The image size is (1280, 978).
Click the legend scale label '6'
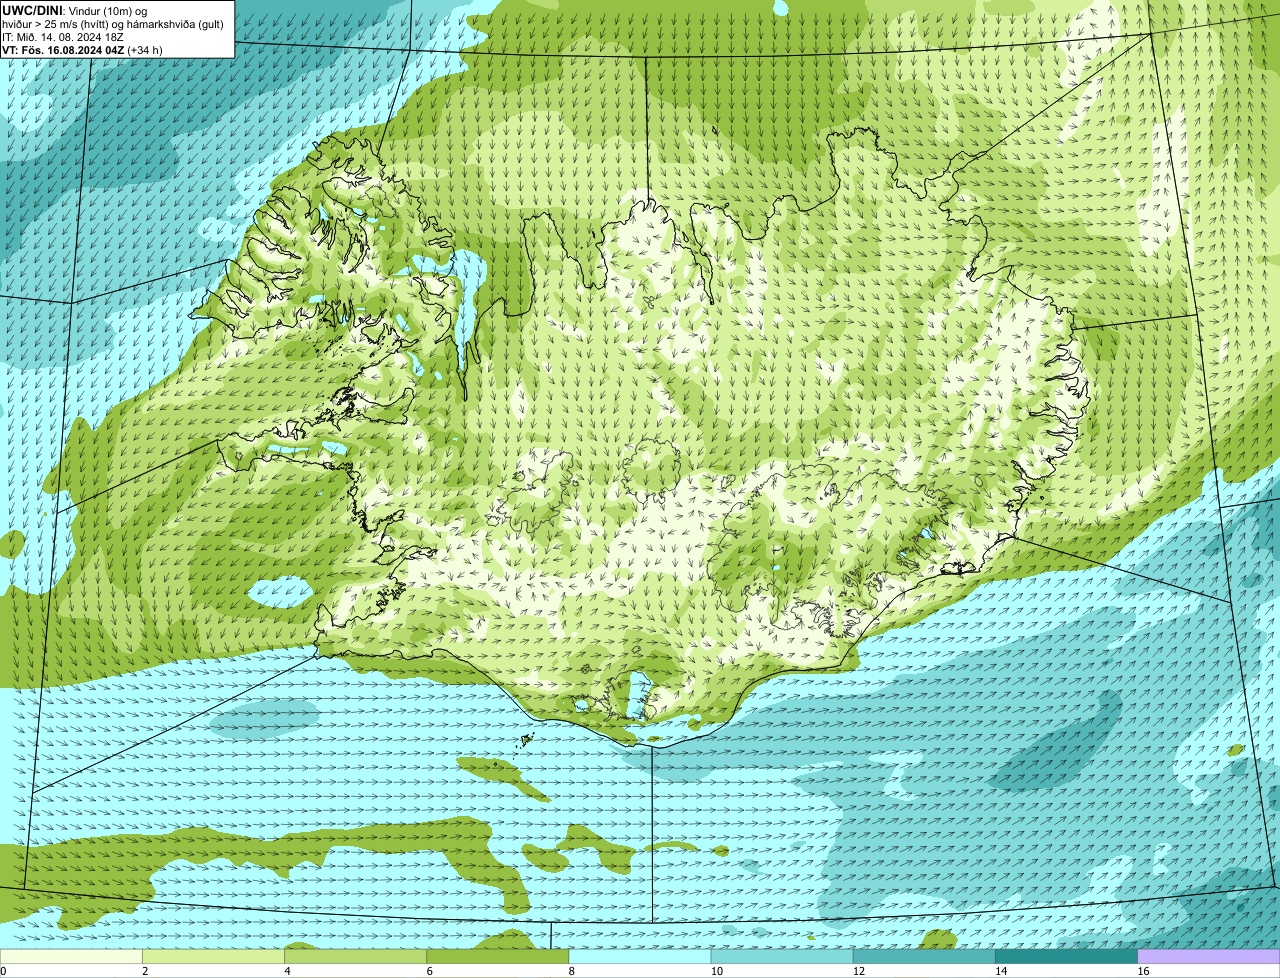click(x=429, y=971)
